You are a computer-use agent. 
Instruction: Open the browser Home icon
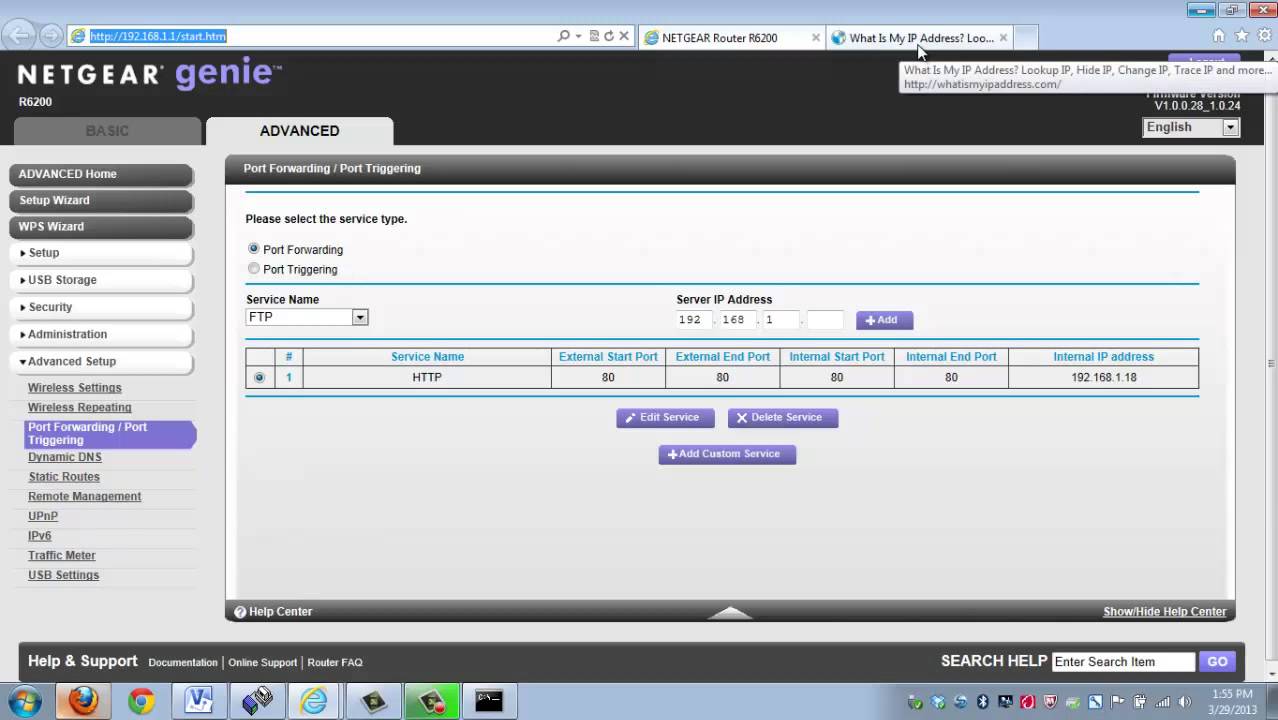[1218, 36]
